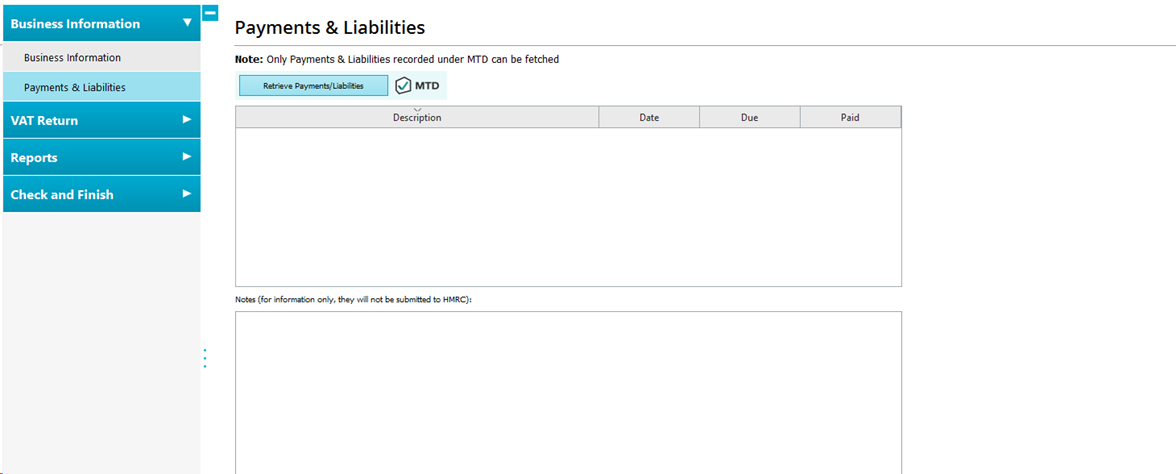Open the Reports menu section

click(34, 158)
